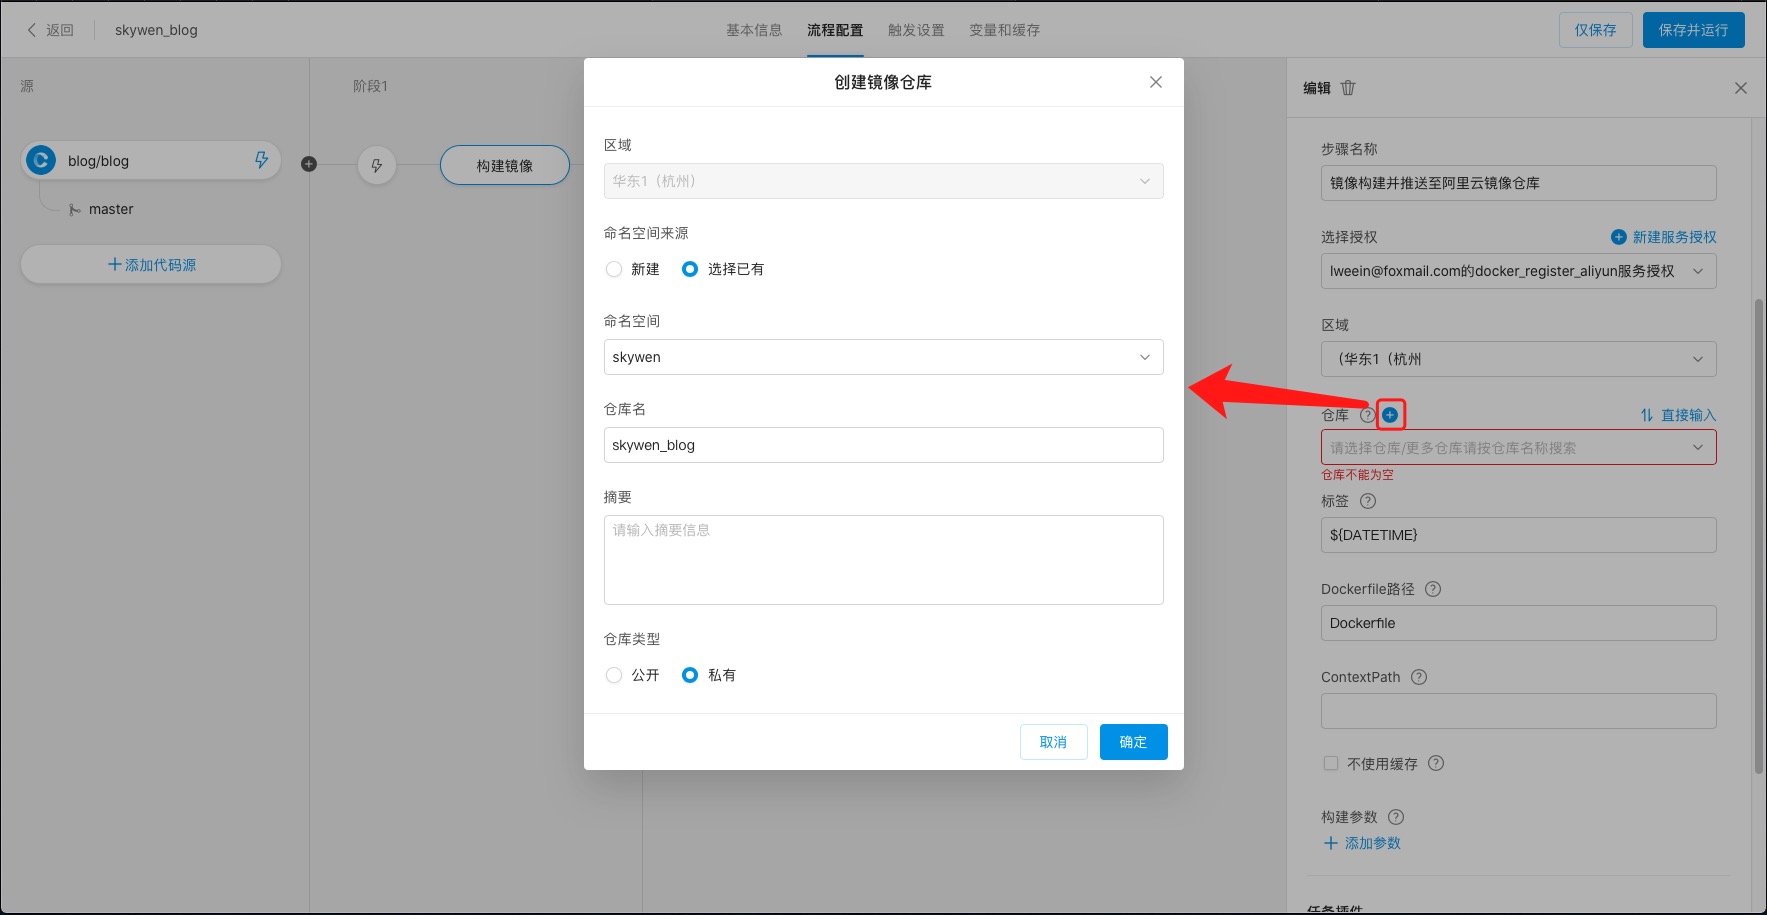Select the 新建 namespace source radio
The image size is (1767, 915).
(614, 269)
